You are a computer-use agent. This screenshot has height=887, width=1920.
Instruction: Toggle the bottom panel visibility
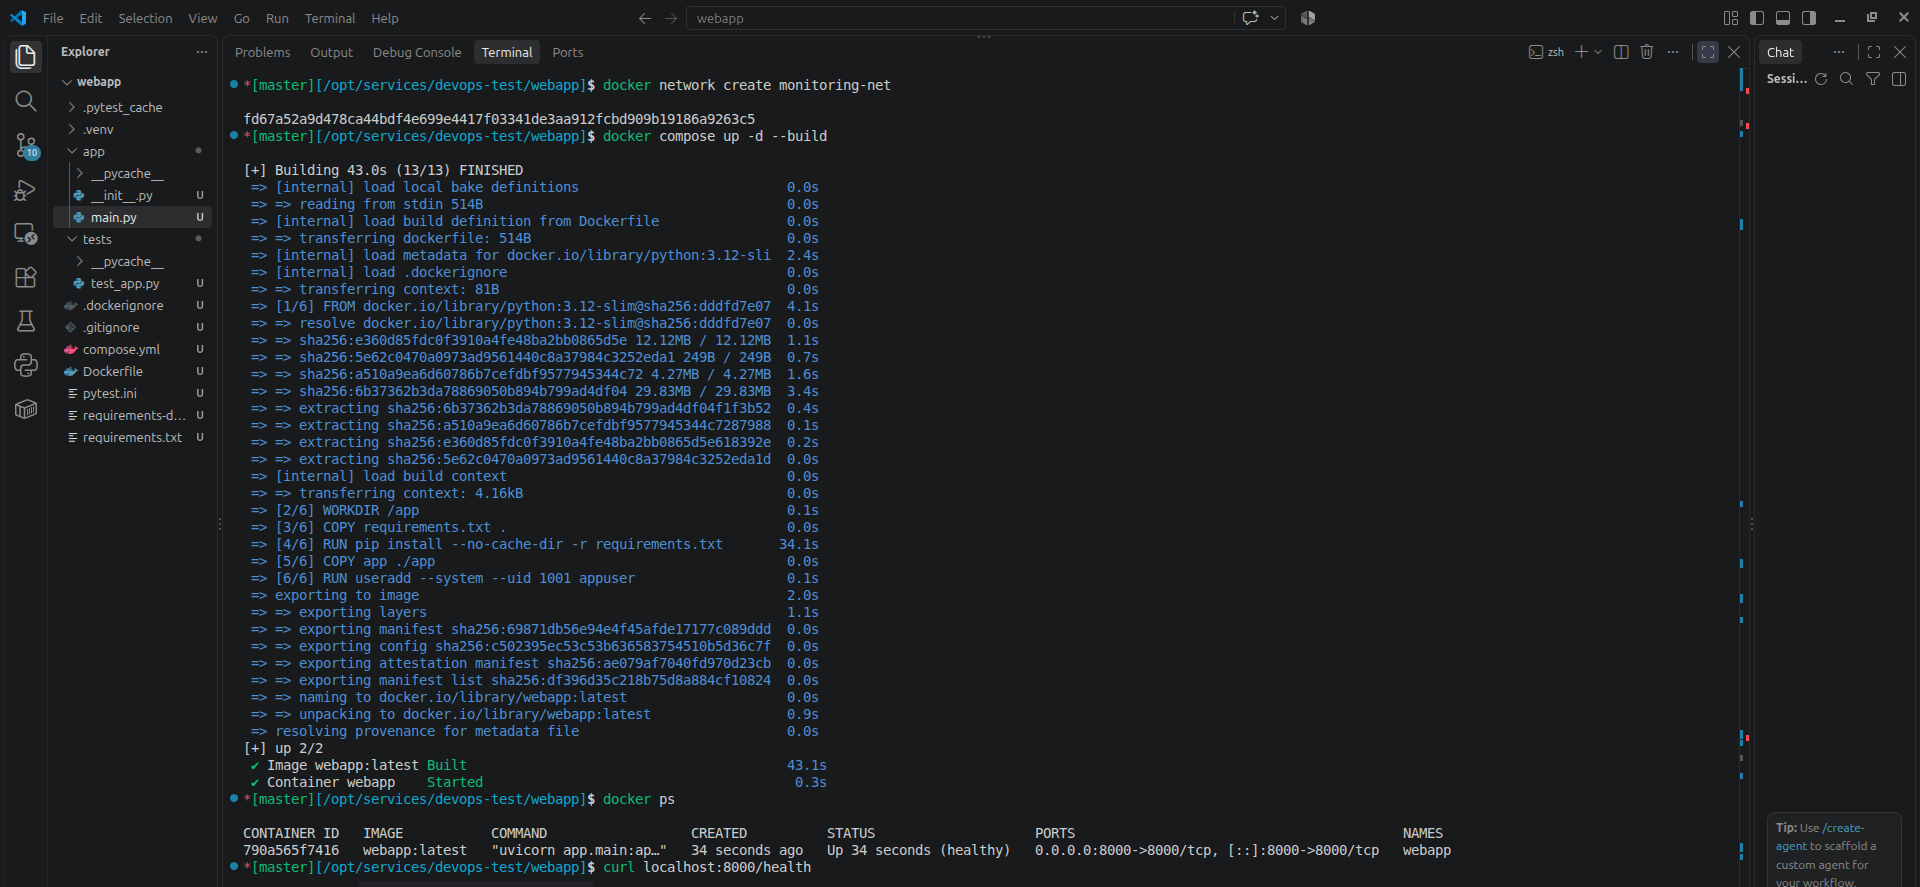click(x=1783, y=18)
